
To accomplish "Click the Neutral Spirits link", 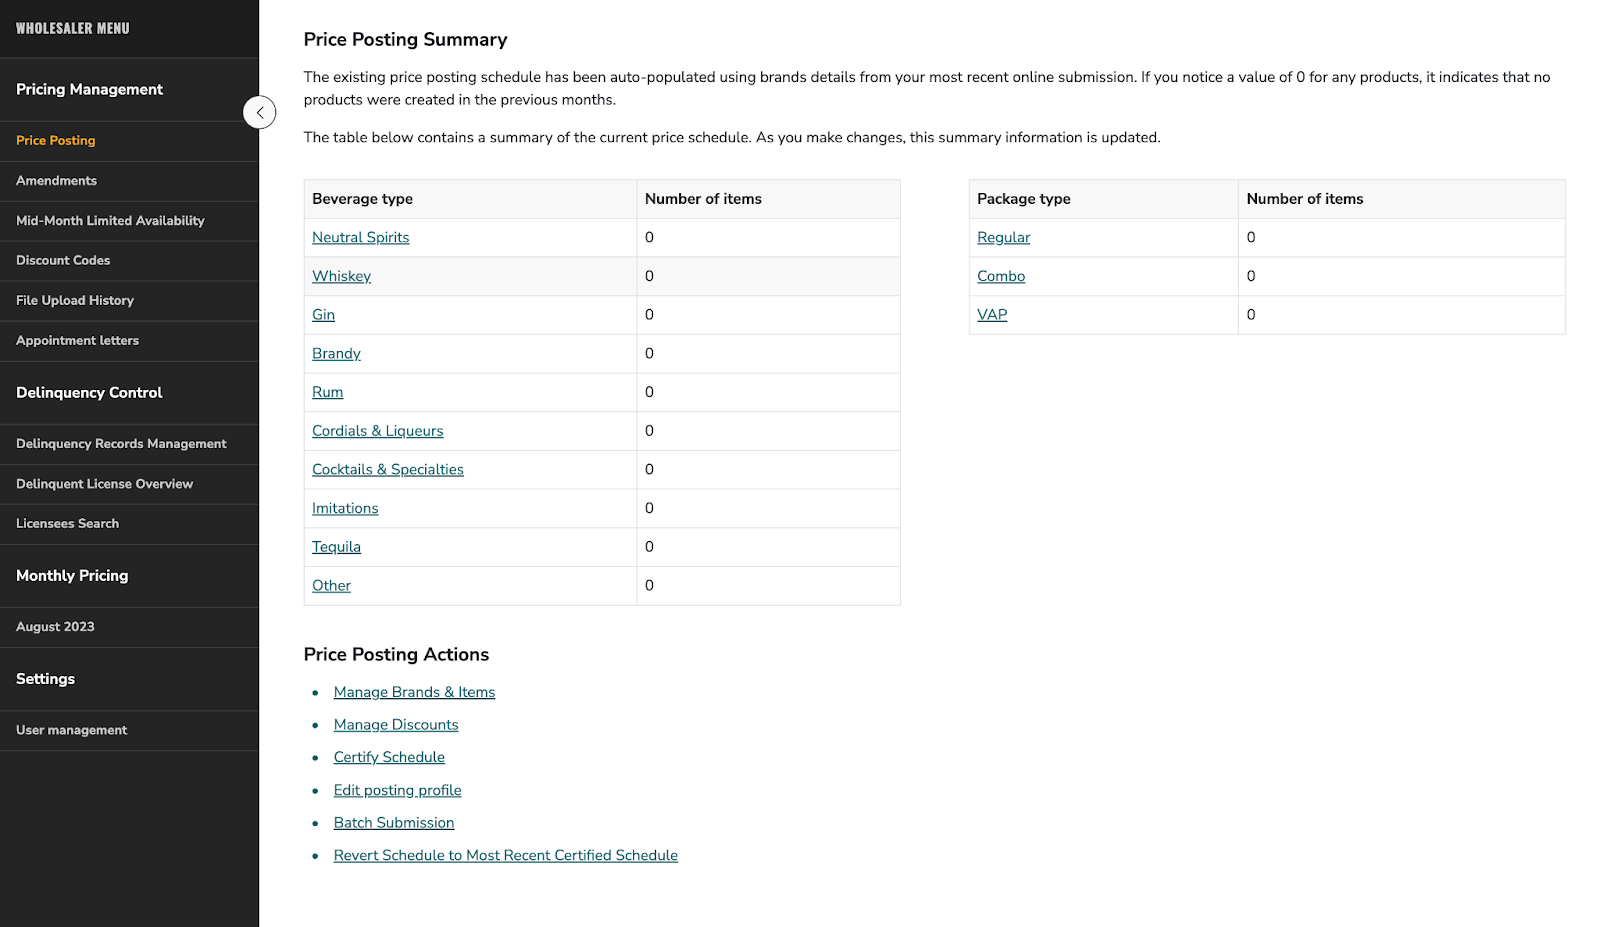I will click(x=360, y=238).
